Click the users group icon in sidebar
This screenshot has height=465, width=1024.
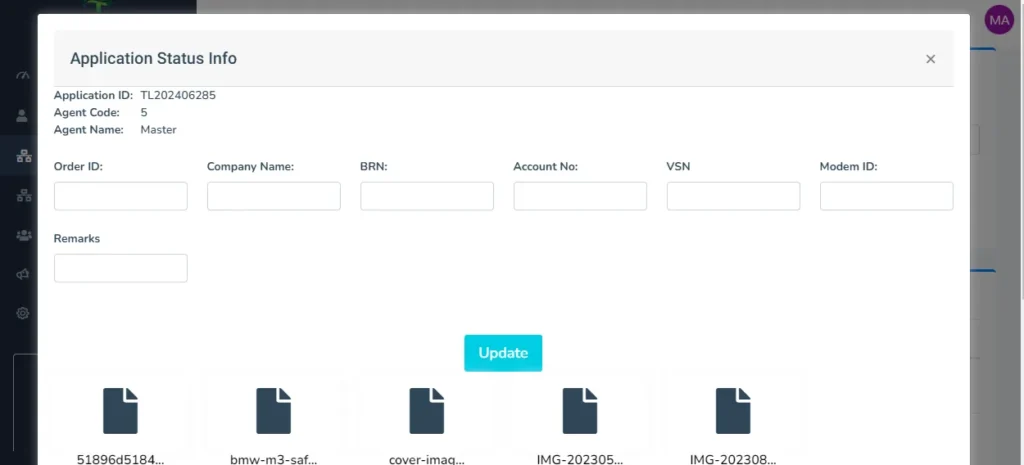22,235
